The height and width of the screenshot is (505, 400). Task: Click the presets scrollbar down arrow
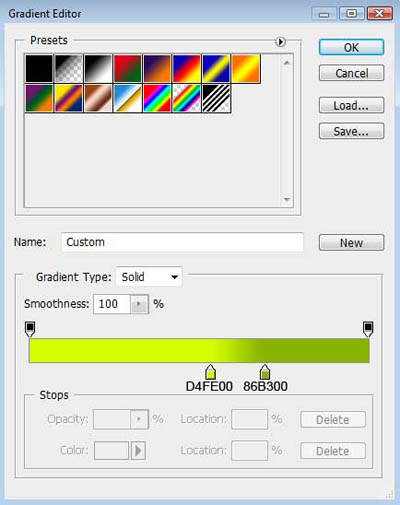[x=287, y=199]
